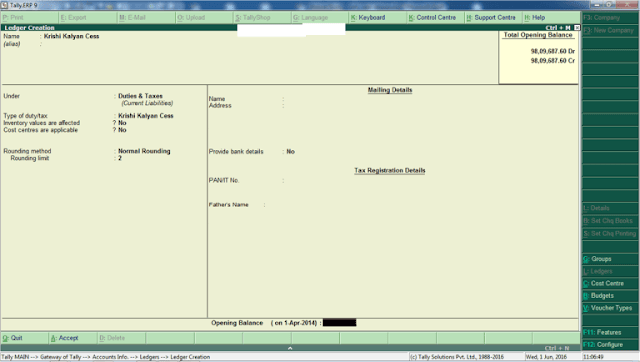
Task: Change Rounding method Normal Rounding
Action: pyautogui.click(x=144, y=151)
